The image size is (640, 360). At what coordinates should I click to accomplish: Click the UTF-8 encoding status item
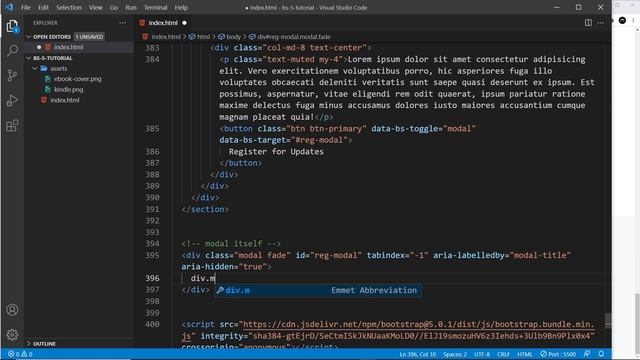482,354
